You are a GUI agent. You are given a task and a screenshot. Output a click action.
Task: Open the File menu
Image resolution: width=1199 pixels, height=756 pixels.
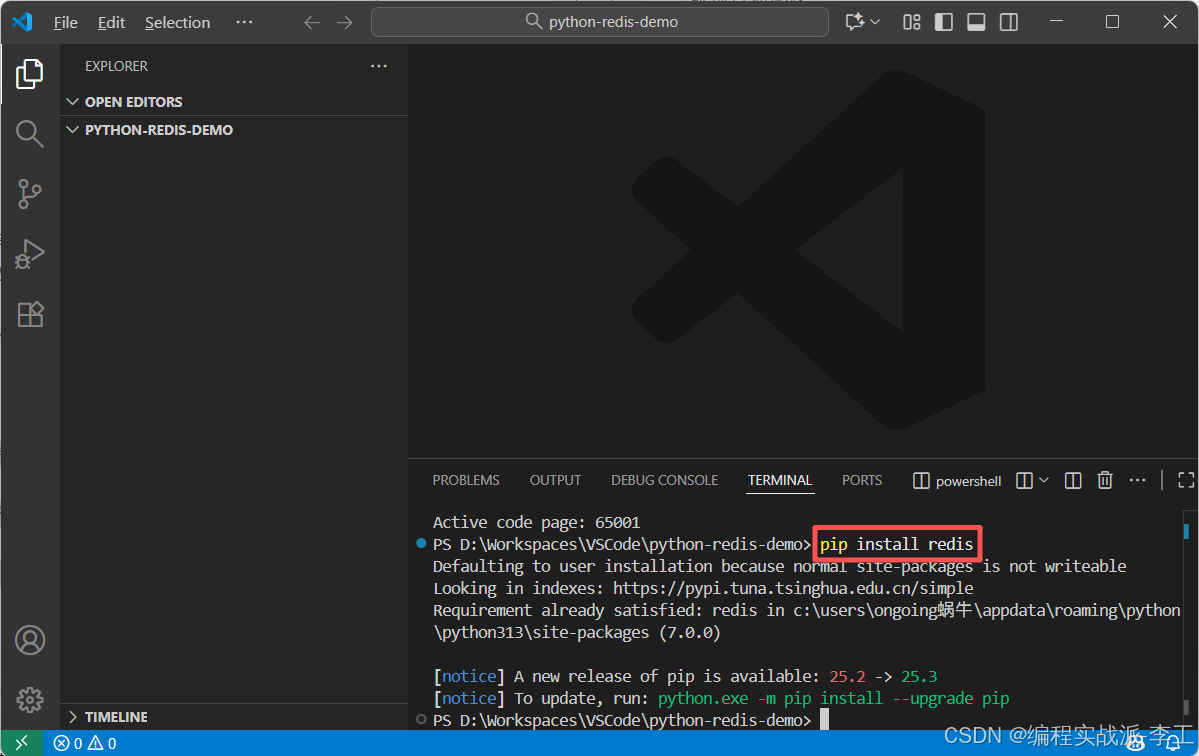click(x=66, y=23)
